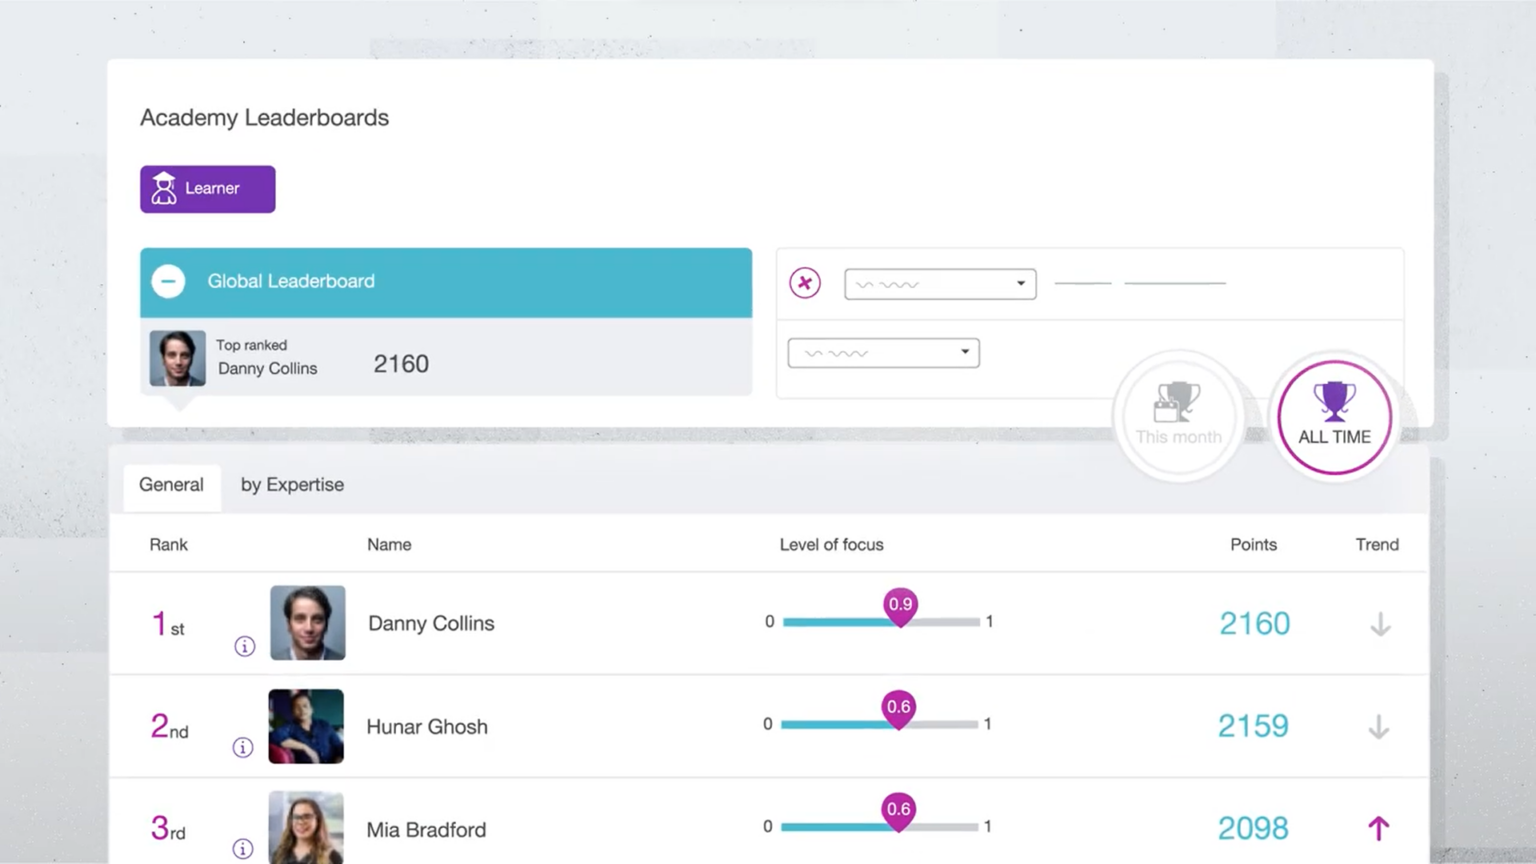Expand the Global Leaderboard minus control
The width and height of the screenshot is (1536, 864).
tap(168, 281)
